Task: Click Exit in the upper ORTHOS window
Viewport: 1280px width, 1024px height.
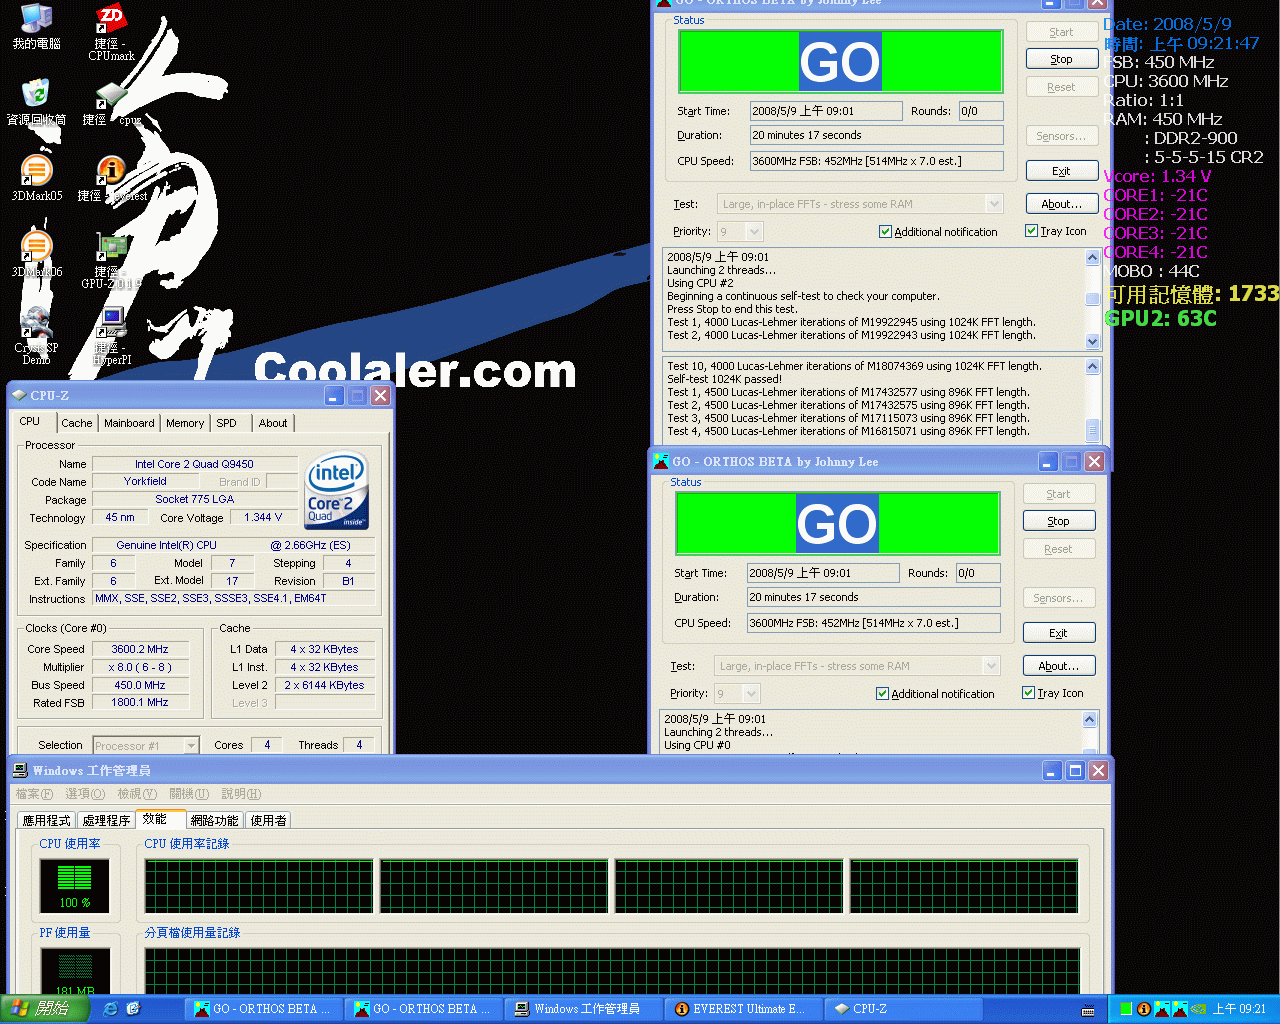Action: click(1062, 171)
